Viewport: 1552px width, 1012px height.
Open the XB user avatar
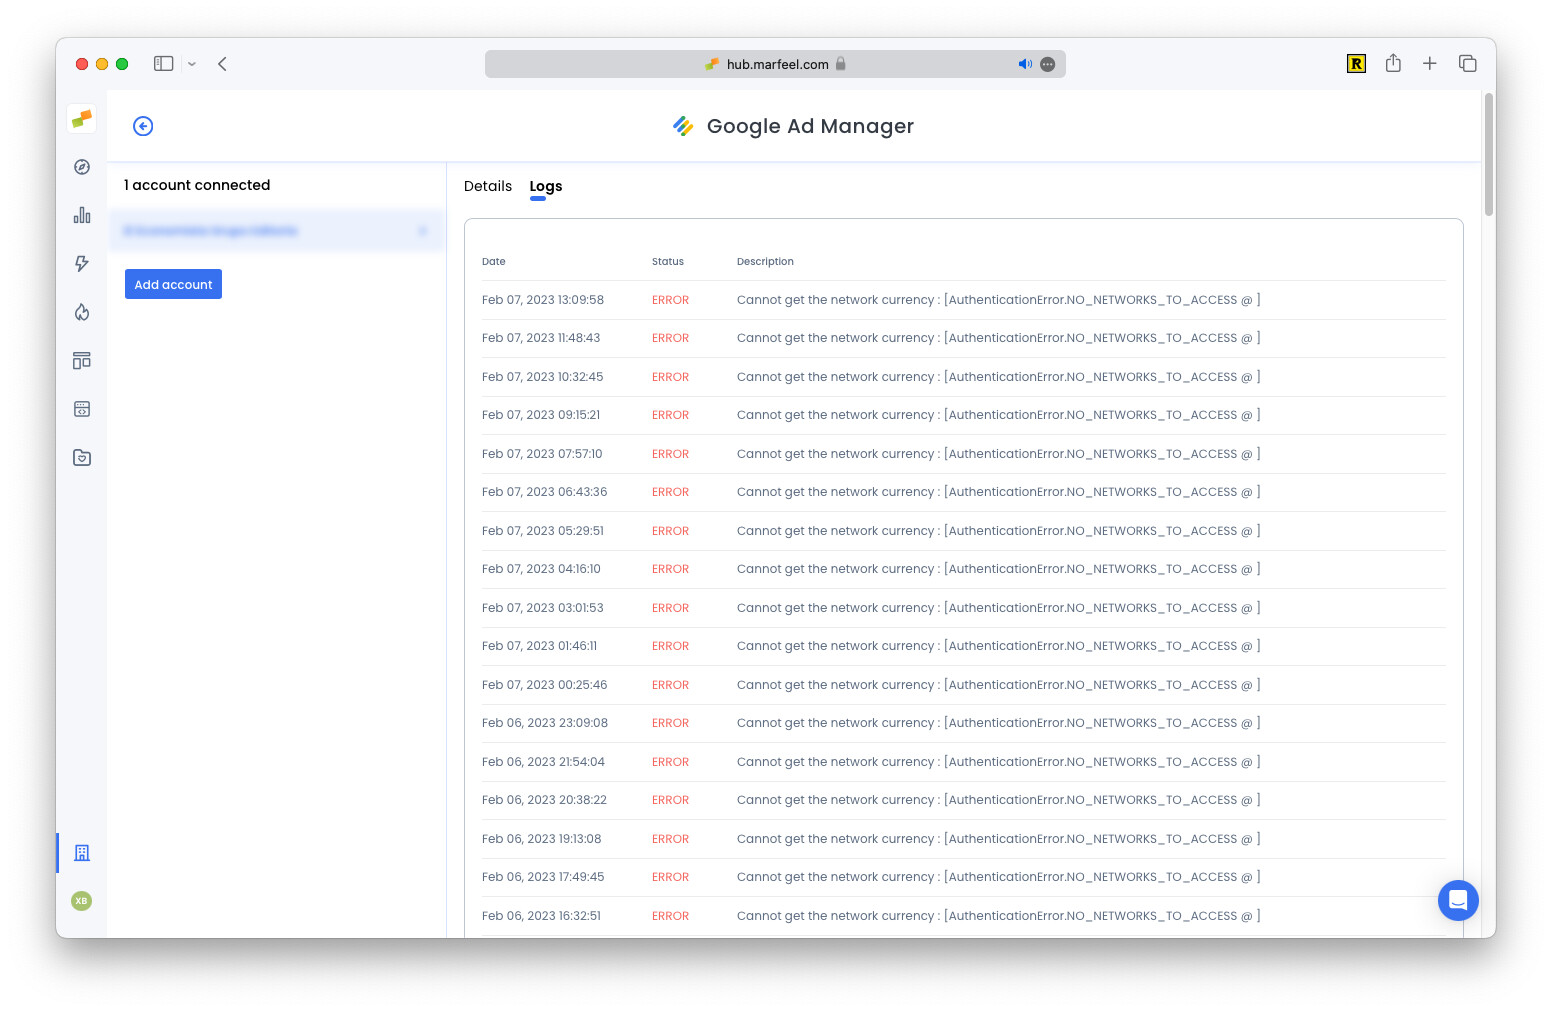click(x=81, y=901)
